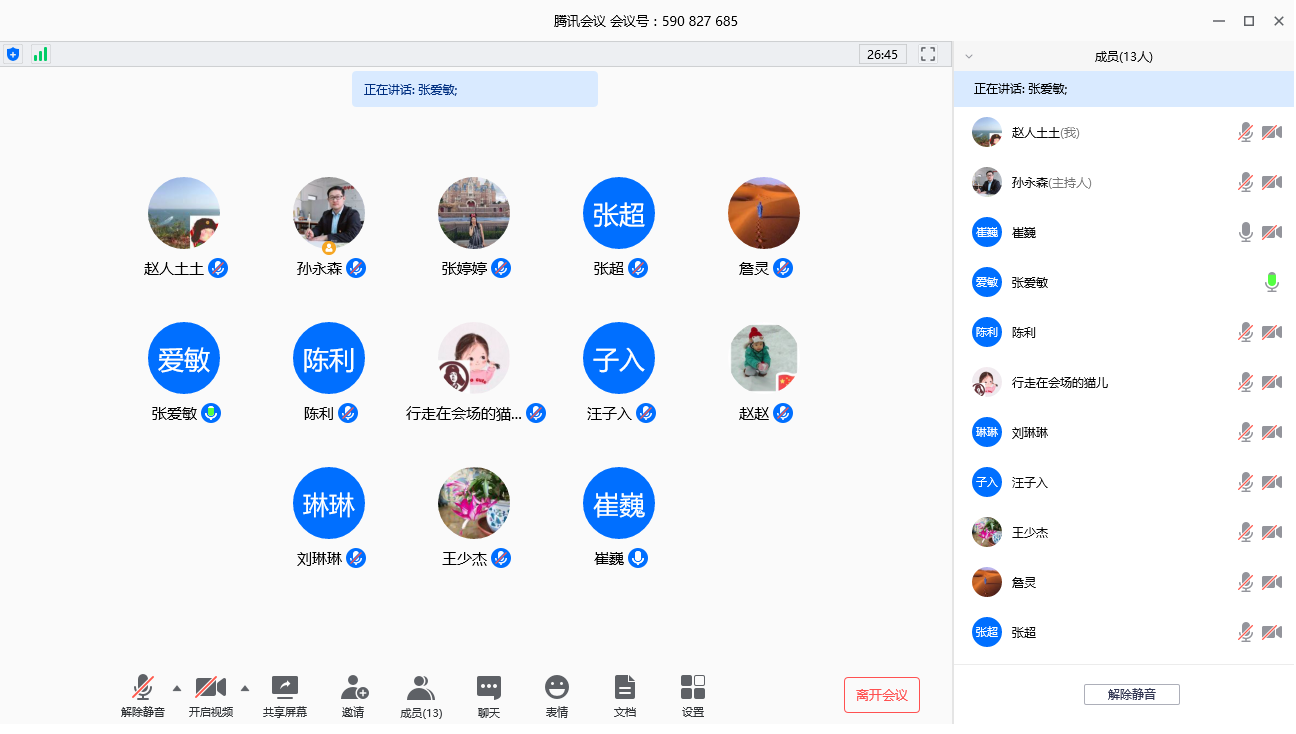Expand the arrow next to 解除静音
Viewport: 1296px width, 734px height.
[177, 687]
